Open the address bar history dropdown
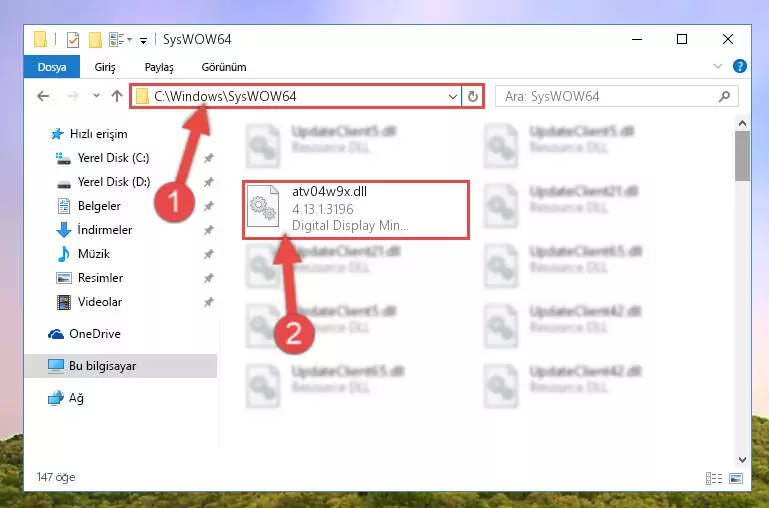 point(453,96)
